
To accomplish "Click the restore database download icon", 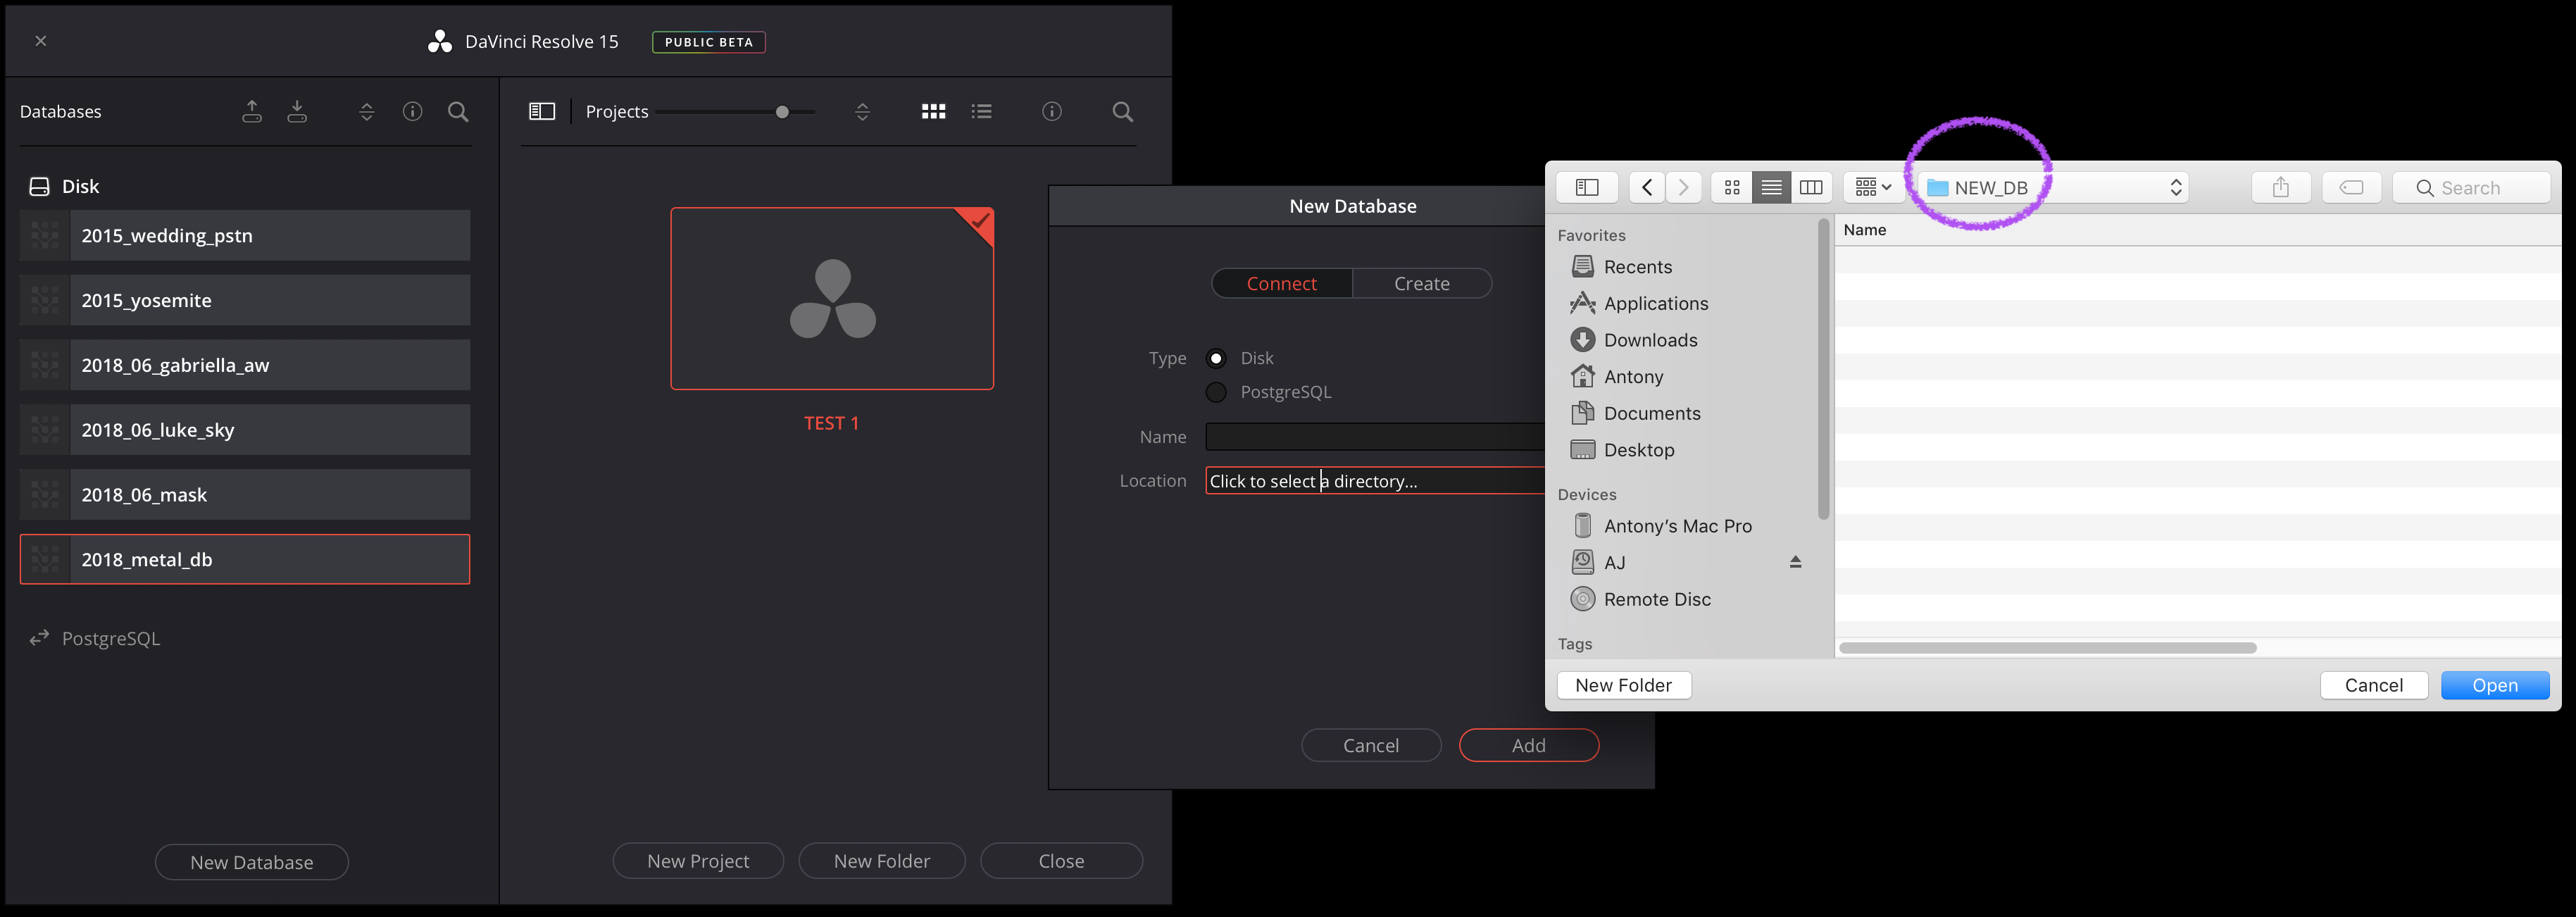I will click(x=297, y=111).
